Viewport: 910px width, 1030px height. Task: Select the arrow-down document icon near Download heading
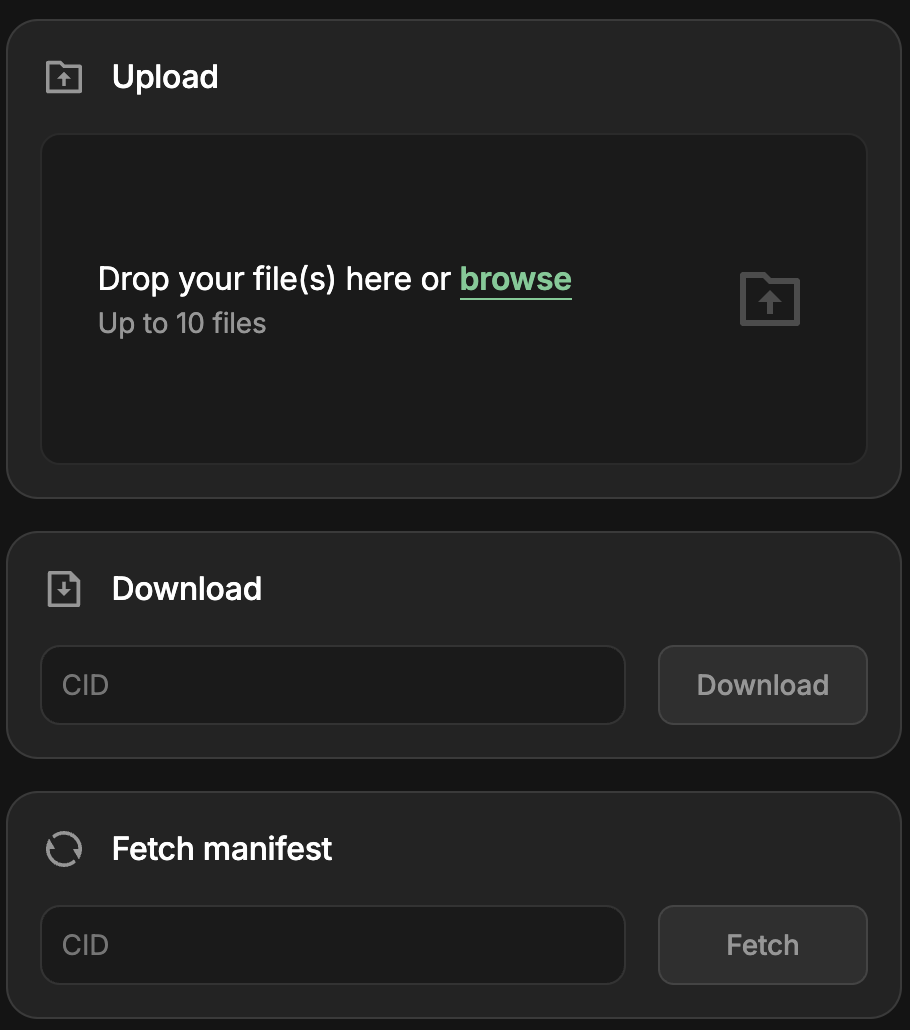[63, 589]
